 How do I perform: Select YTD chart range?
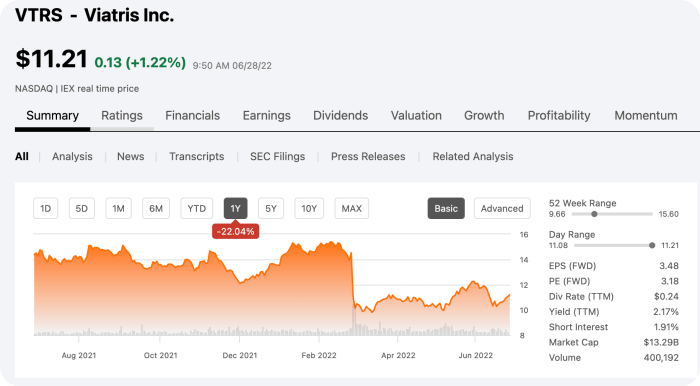pyautogui.click(x=196, y=208)
